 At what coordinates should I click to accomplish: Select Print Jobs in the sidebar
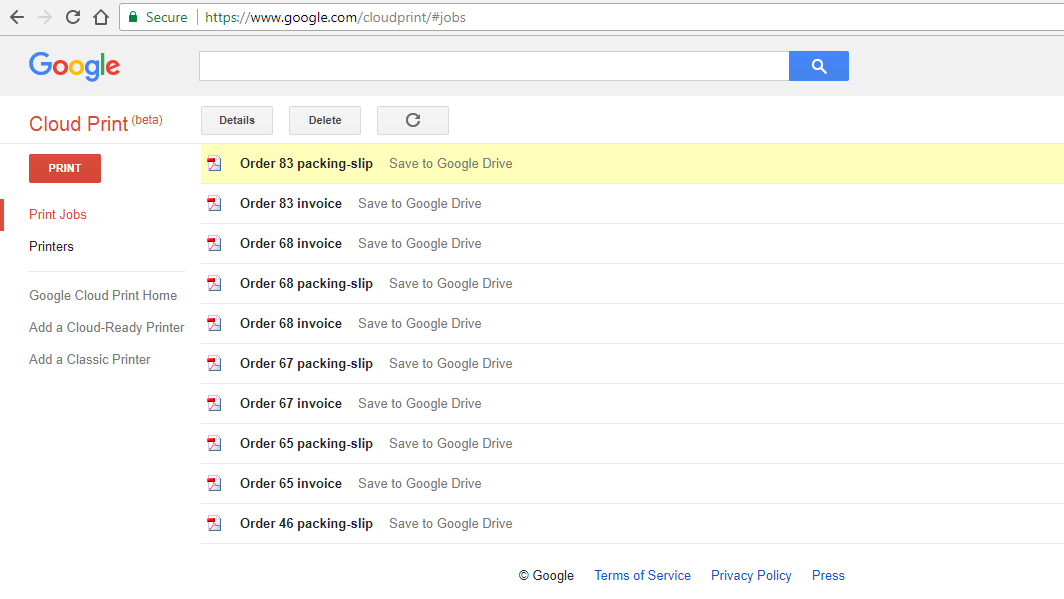point(58,214)
